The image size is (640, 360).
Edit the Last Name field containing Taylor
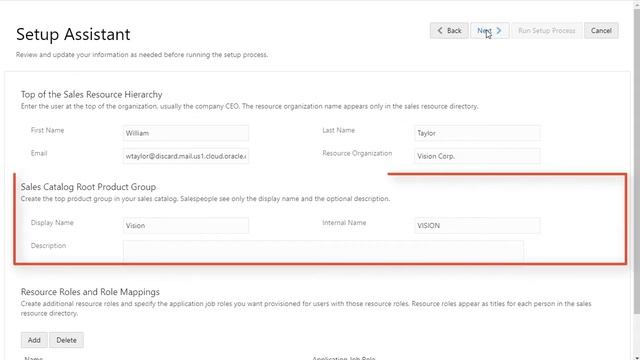coord(477,133)
